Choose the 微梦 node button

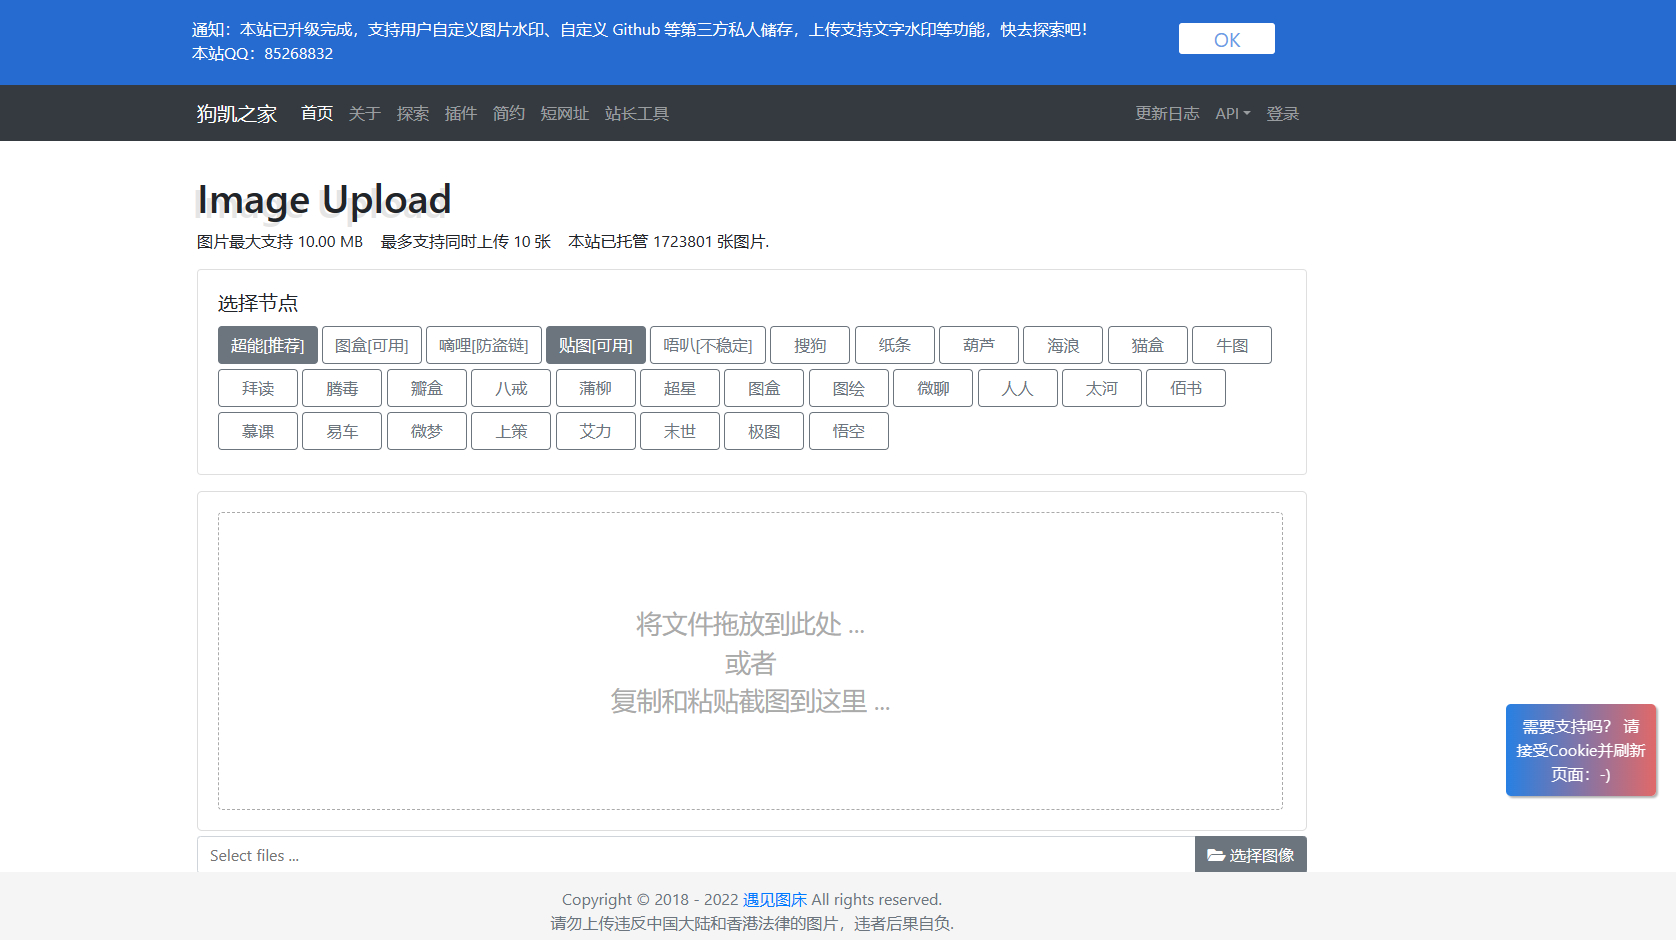427,431
